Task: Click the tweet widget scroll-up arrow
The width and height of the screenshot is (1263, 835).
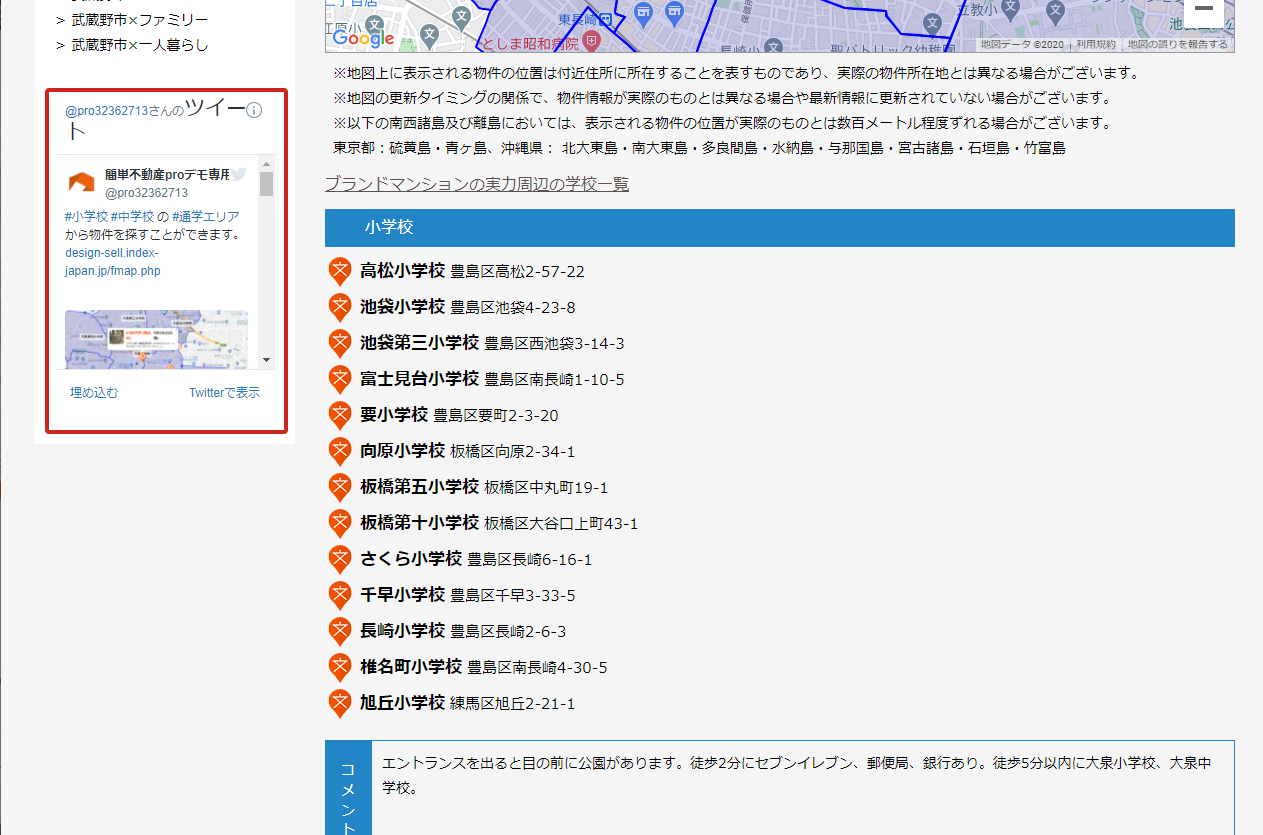Action: 266,163
